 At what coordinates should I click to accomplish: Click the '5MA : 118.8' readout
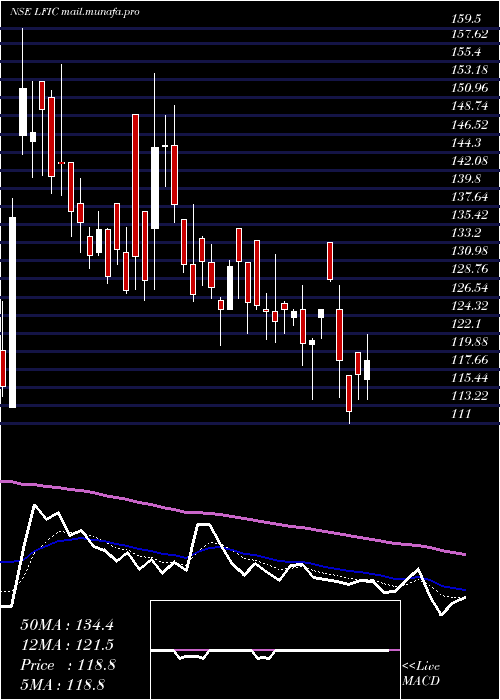pos(63,685)
